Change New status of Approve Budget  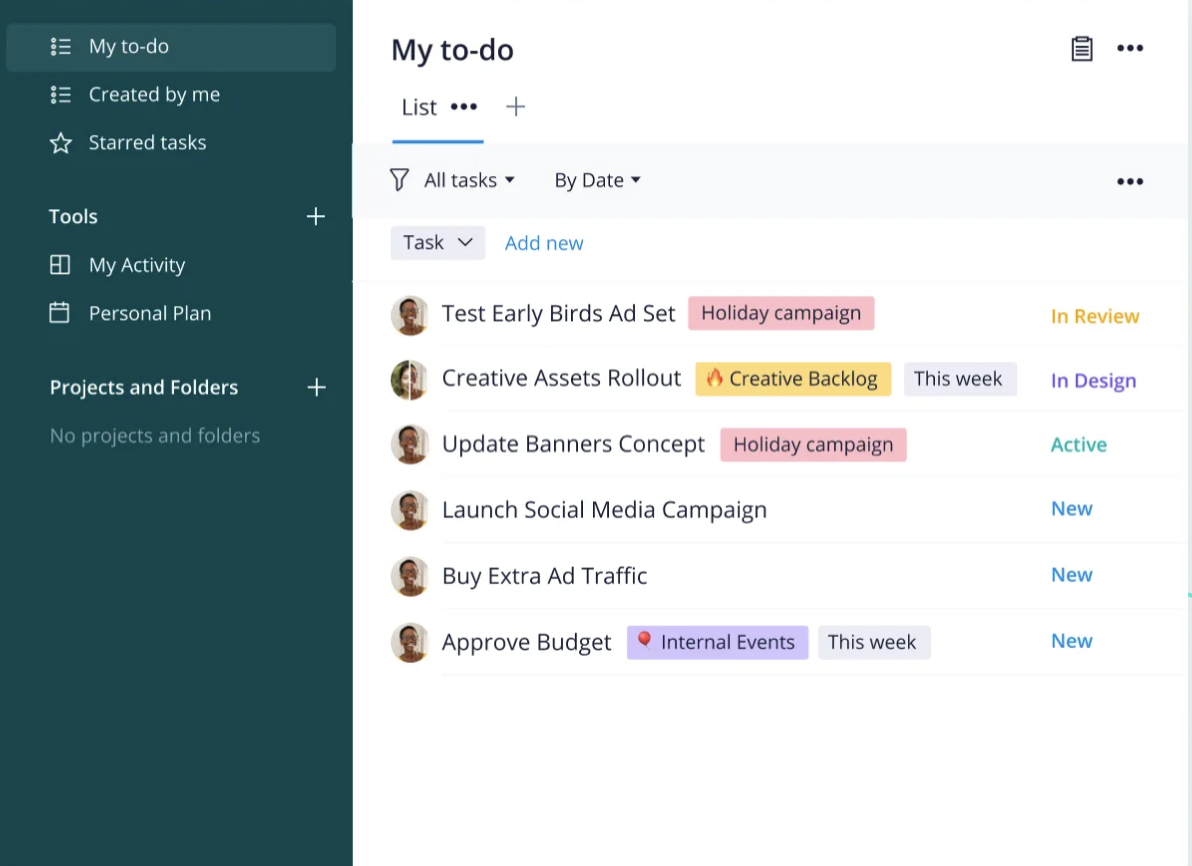(1072, 641)
